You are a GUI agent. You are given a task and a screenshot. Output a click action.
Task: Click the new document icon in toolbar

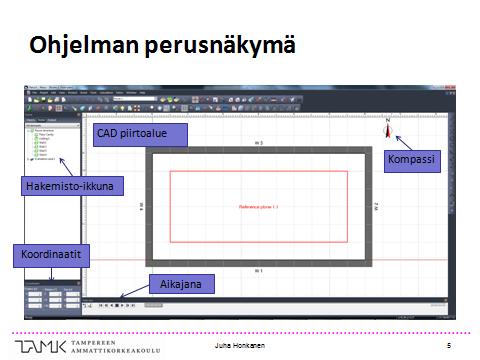pyautogui.click(x=30, y=100)
